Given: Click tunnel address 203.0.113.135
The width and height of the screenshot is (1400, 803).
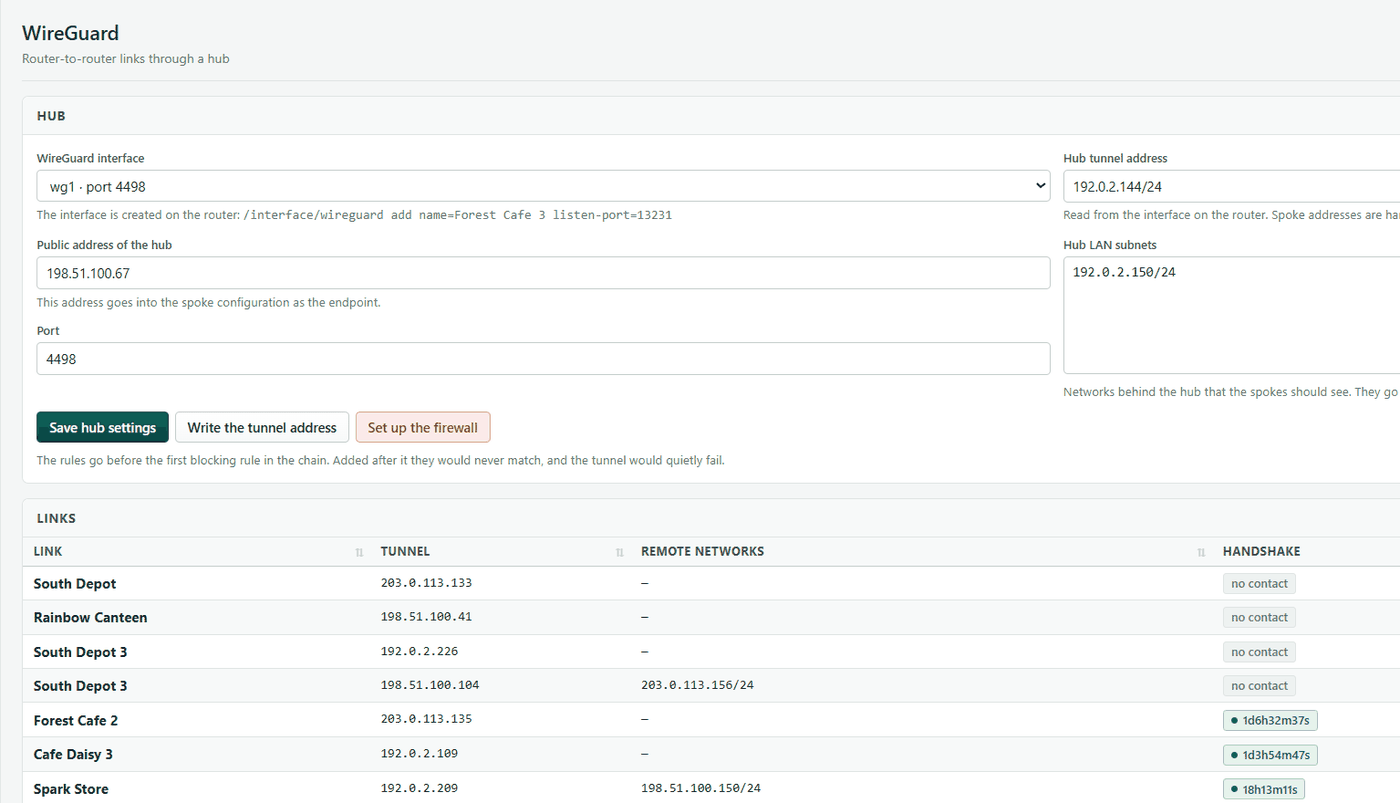Looking at the screenshot, I should tap(426, 719).
